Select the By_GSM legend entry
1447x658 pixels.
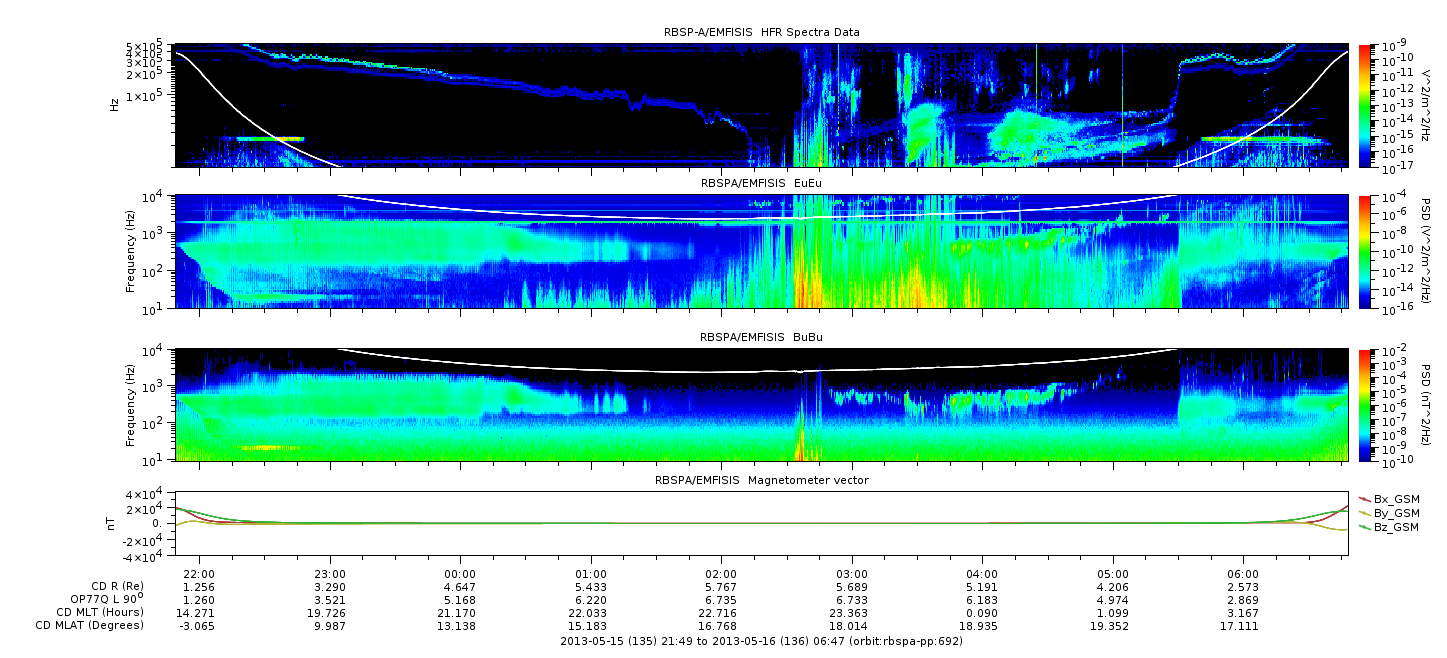pos(1396,513)
